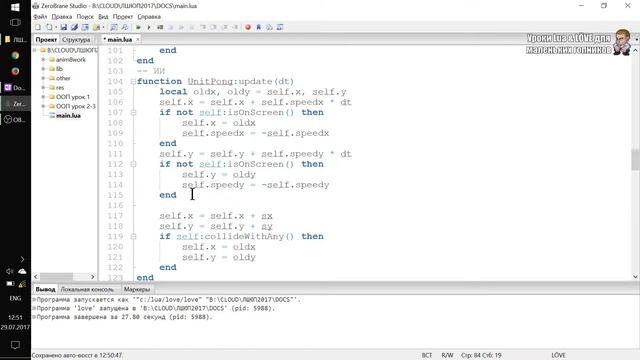The height and width of the screenshot is (360, 640).
Task: Click the LÖVE interpreter status bar field
Action: (x=558, y=356)
